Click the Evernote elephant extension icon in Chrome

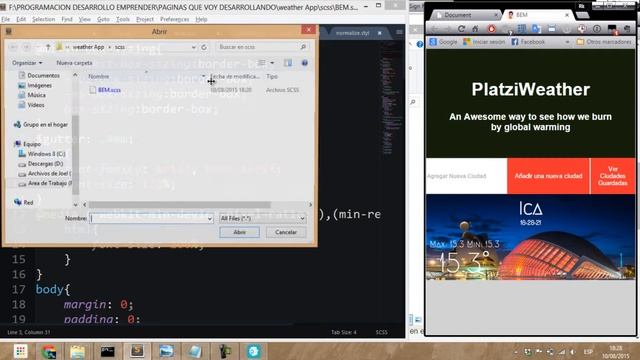click(627, 29)
